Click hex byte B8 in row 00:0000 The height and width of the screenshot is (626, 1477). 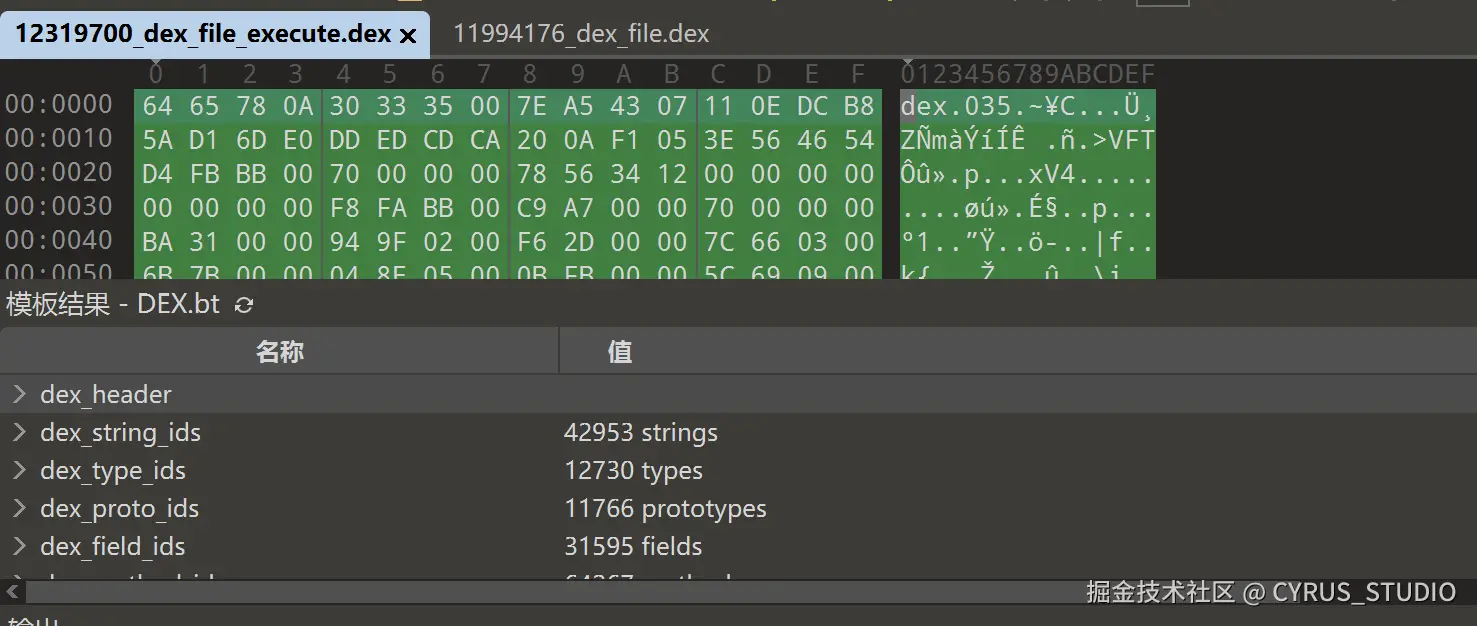tap(859, 106)
